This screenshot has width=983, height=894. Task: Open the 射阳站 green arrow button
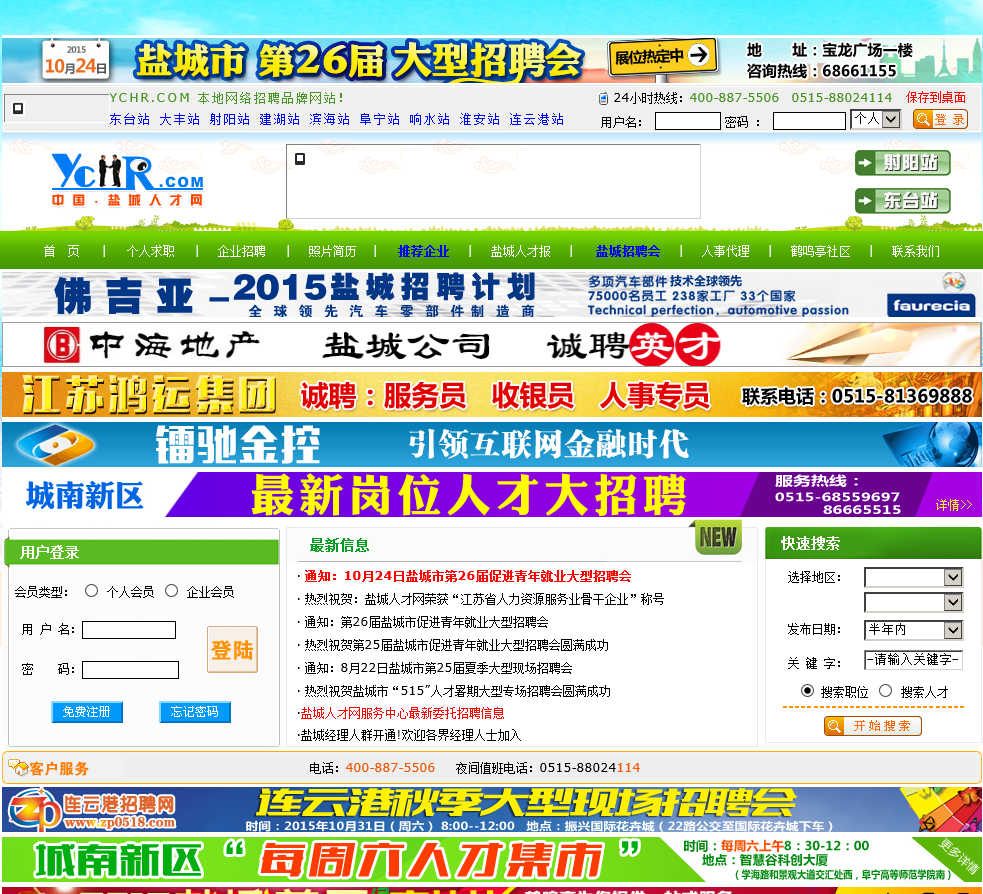(903, 163)
